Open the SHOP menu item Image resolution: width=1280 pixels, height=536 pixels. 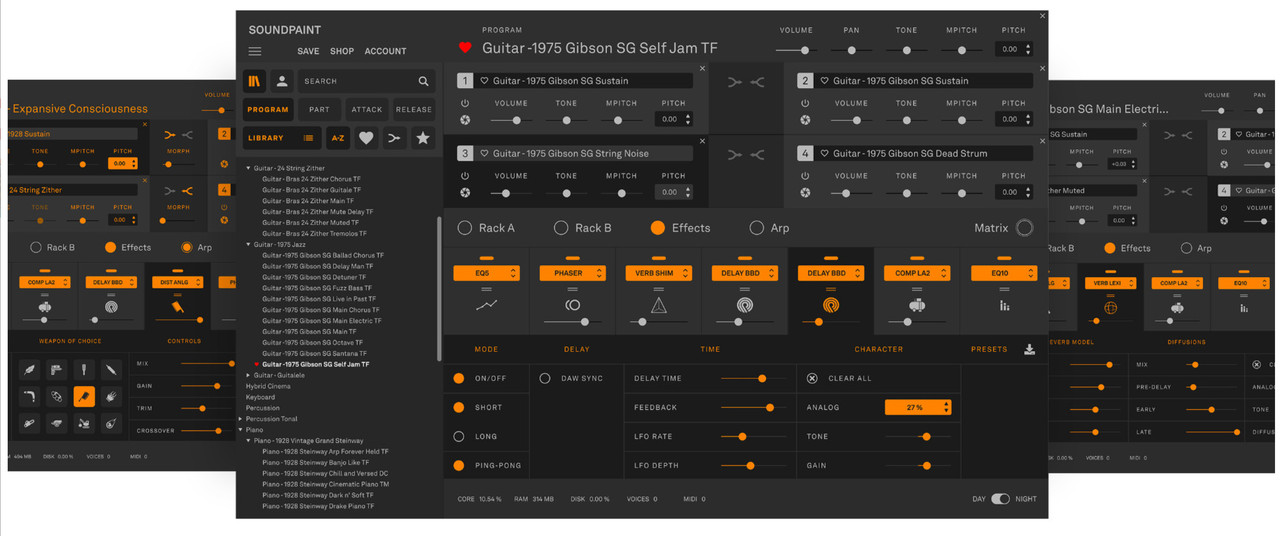tap(342, 51)
